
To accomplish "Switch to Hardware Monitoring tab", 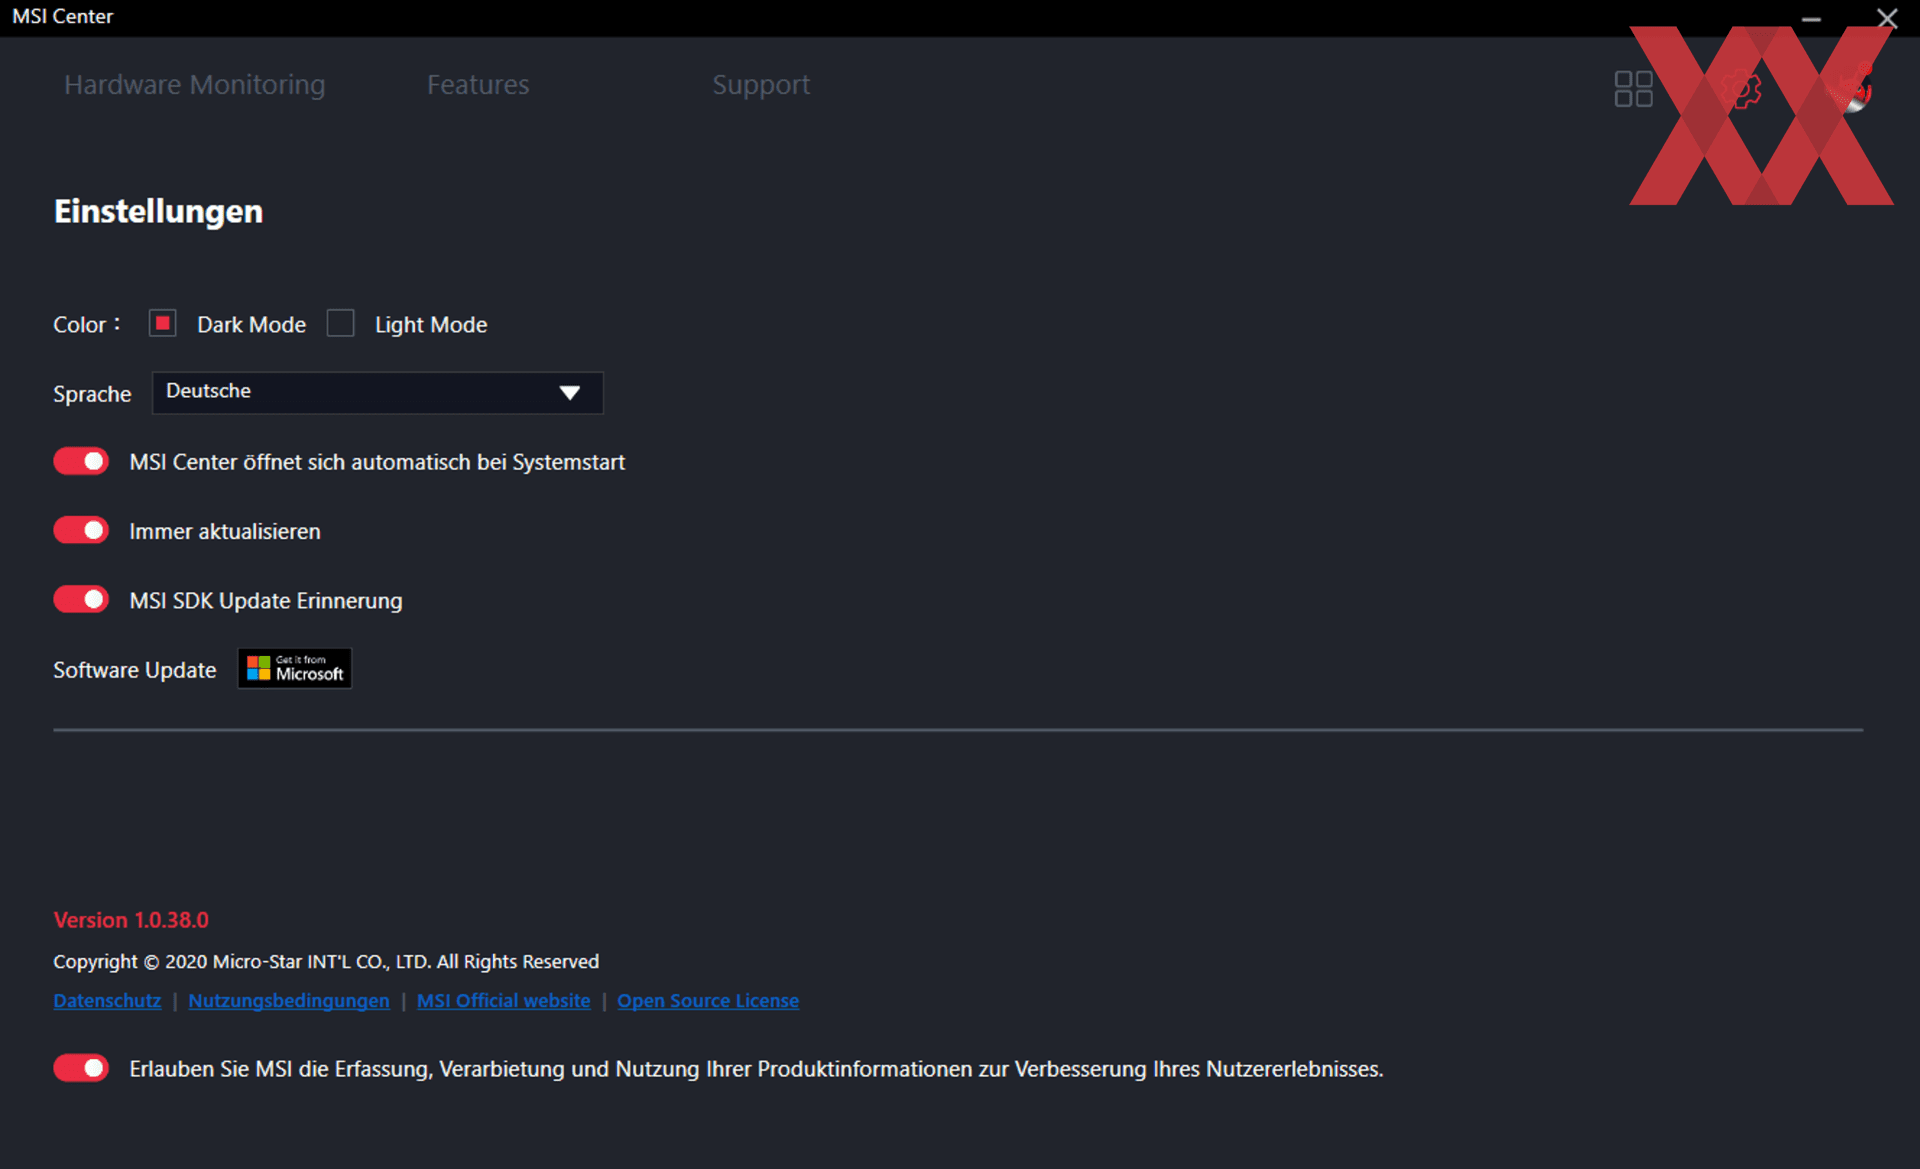I will pyautogui.click(x=195, y=85).
